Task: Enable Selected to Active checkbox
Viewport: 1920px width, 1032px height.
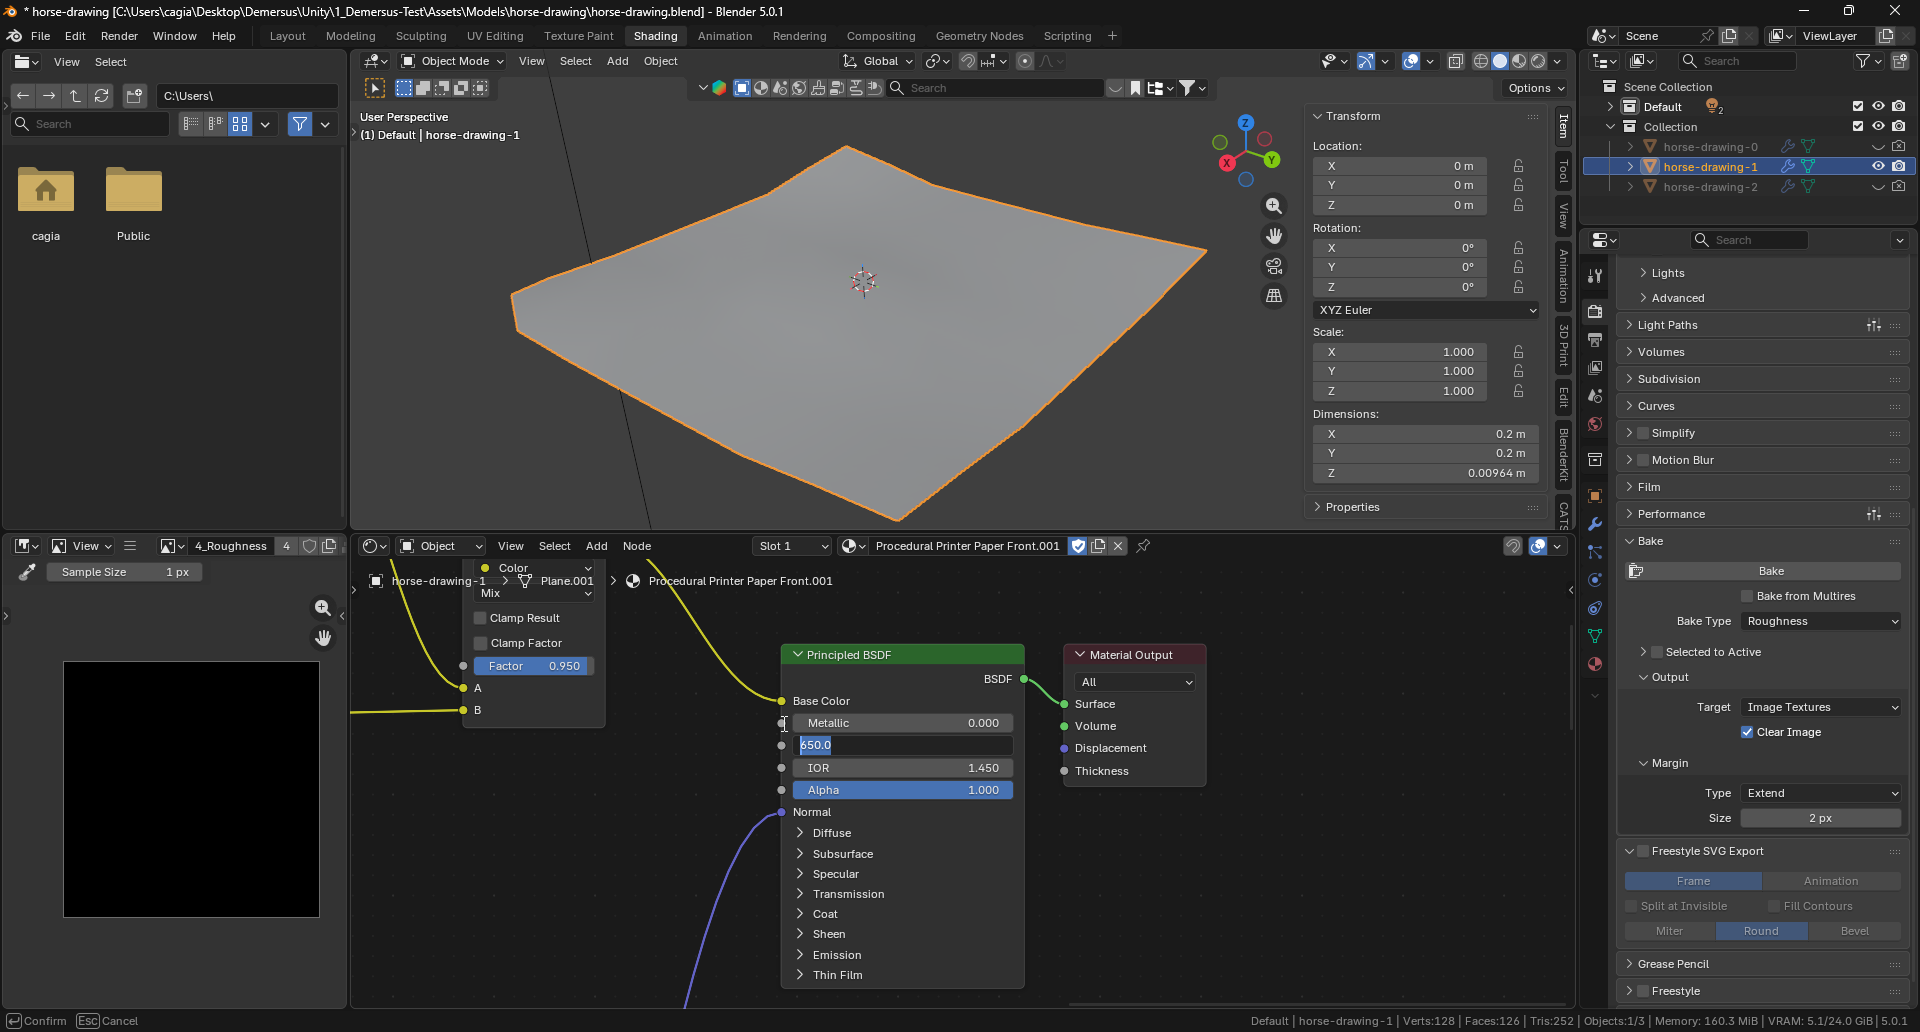Action: 1657,652
